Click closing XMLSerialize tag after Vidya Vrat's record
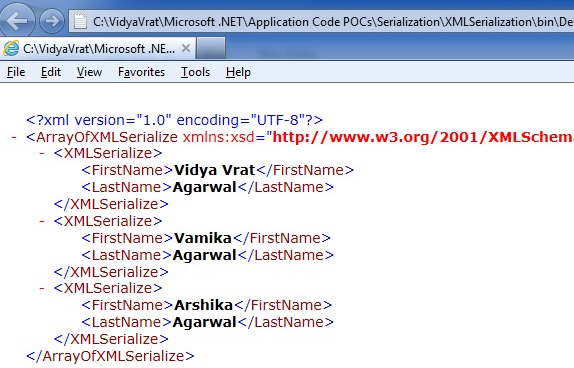 click(x=111, y=204)
